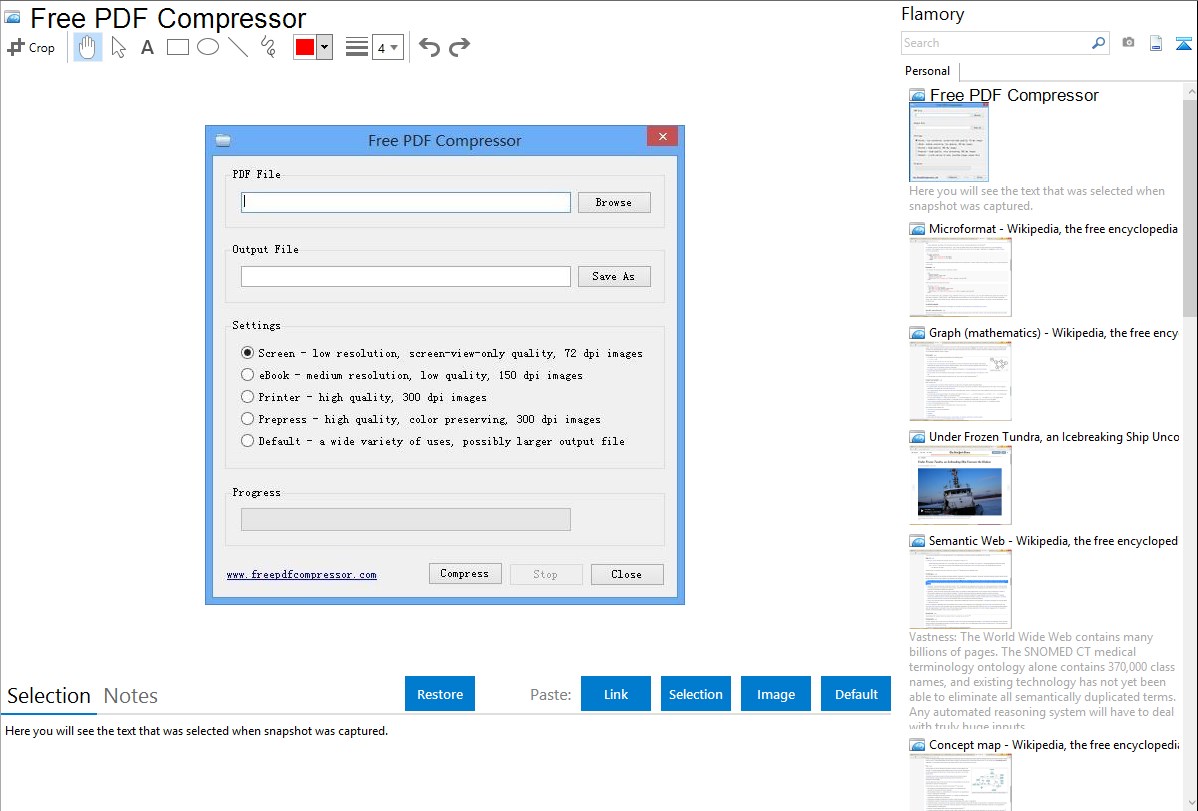Click the grayed-out Stop button
The width and height of the screenshot is (1198, 811).
tap(546, 574)
